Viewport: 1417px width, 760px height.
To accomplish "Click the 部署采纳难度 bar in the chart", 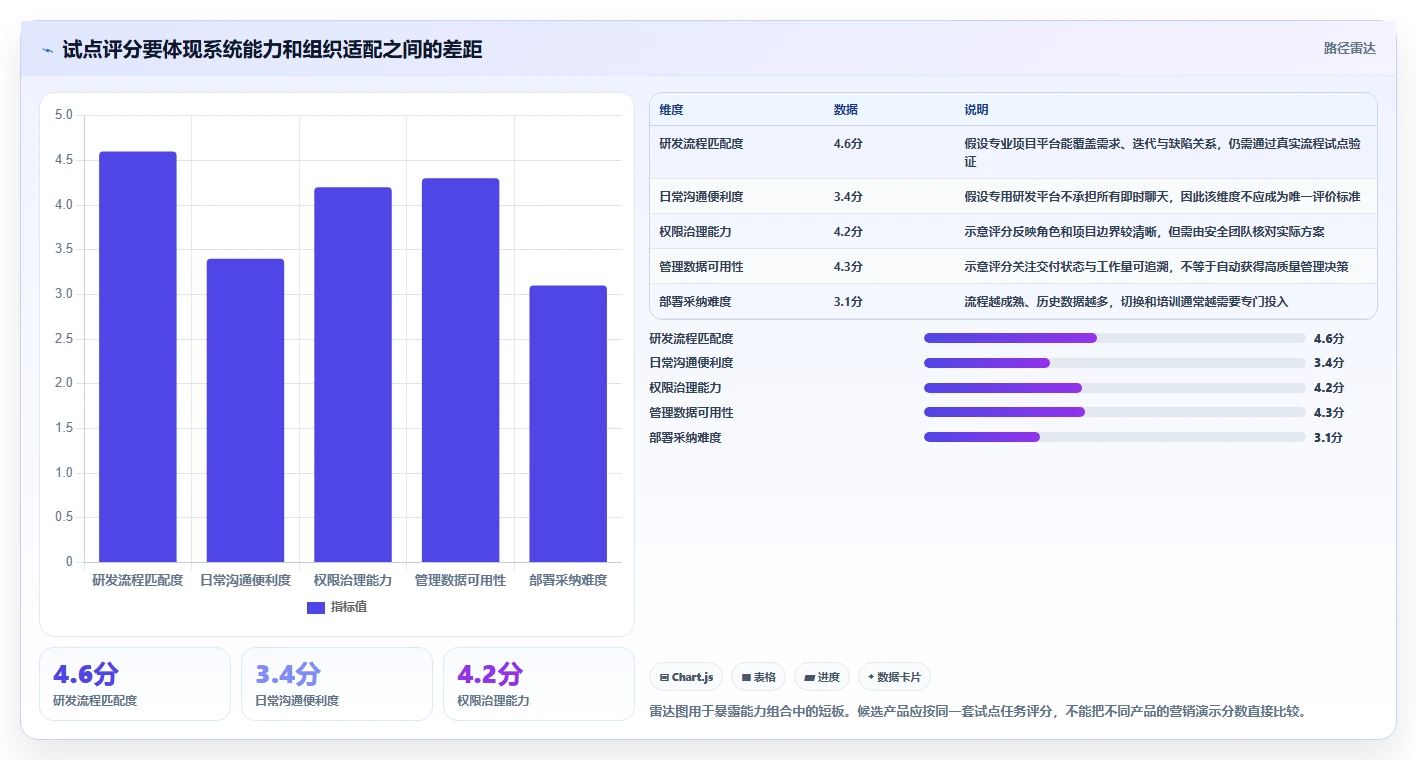I will click(x=568, y=424).
